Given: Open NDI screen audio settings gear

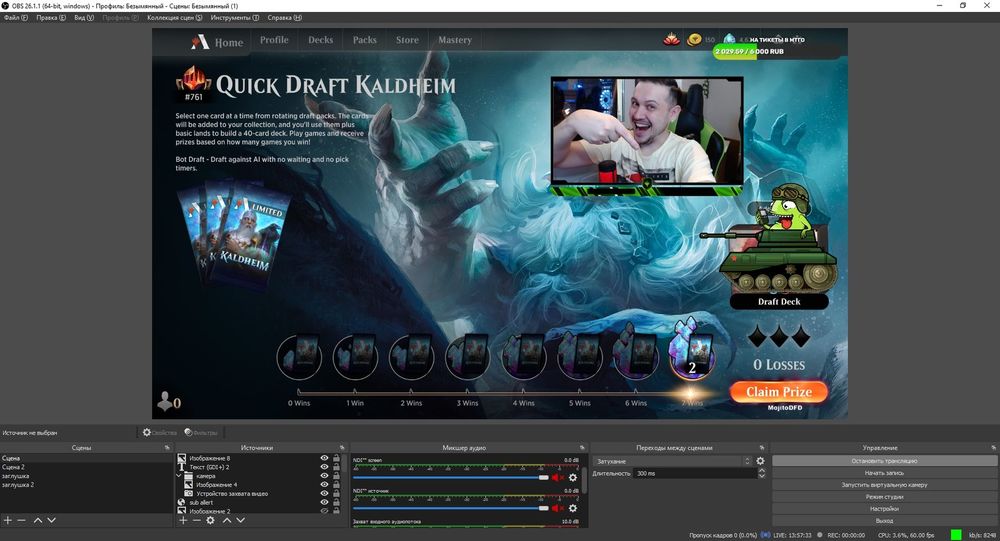Looking at the screenshot, I should coord(573,478).
